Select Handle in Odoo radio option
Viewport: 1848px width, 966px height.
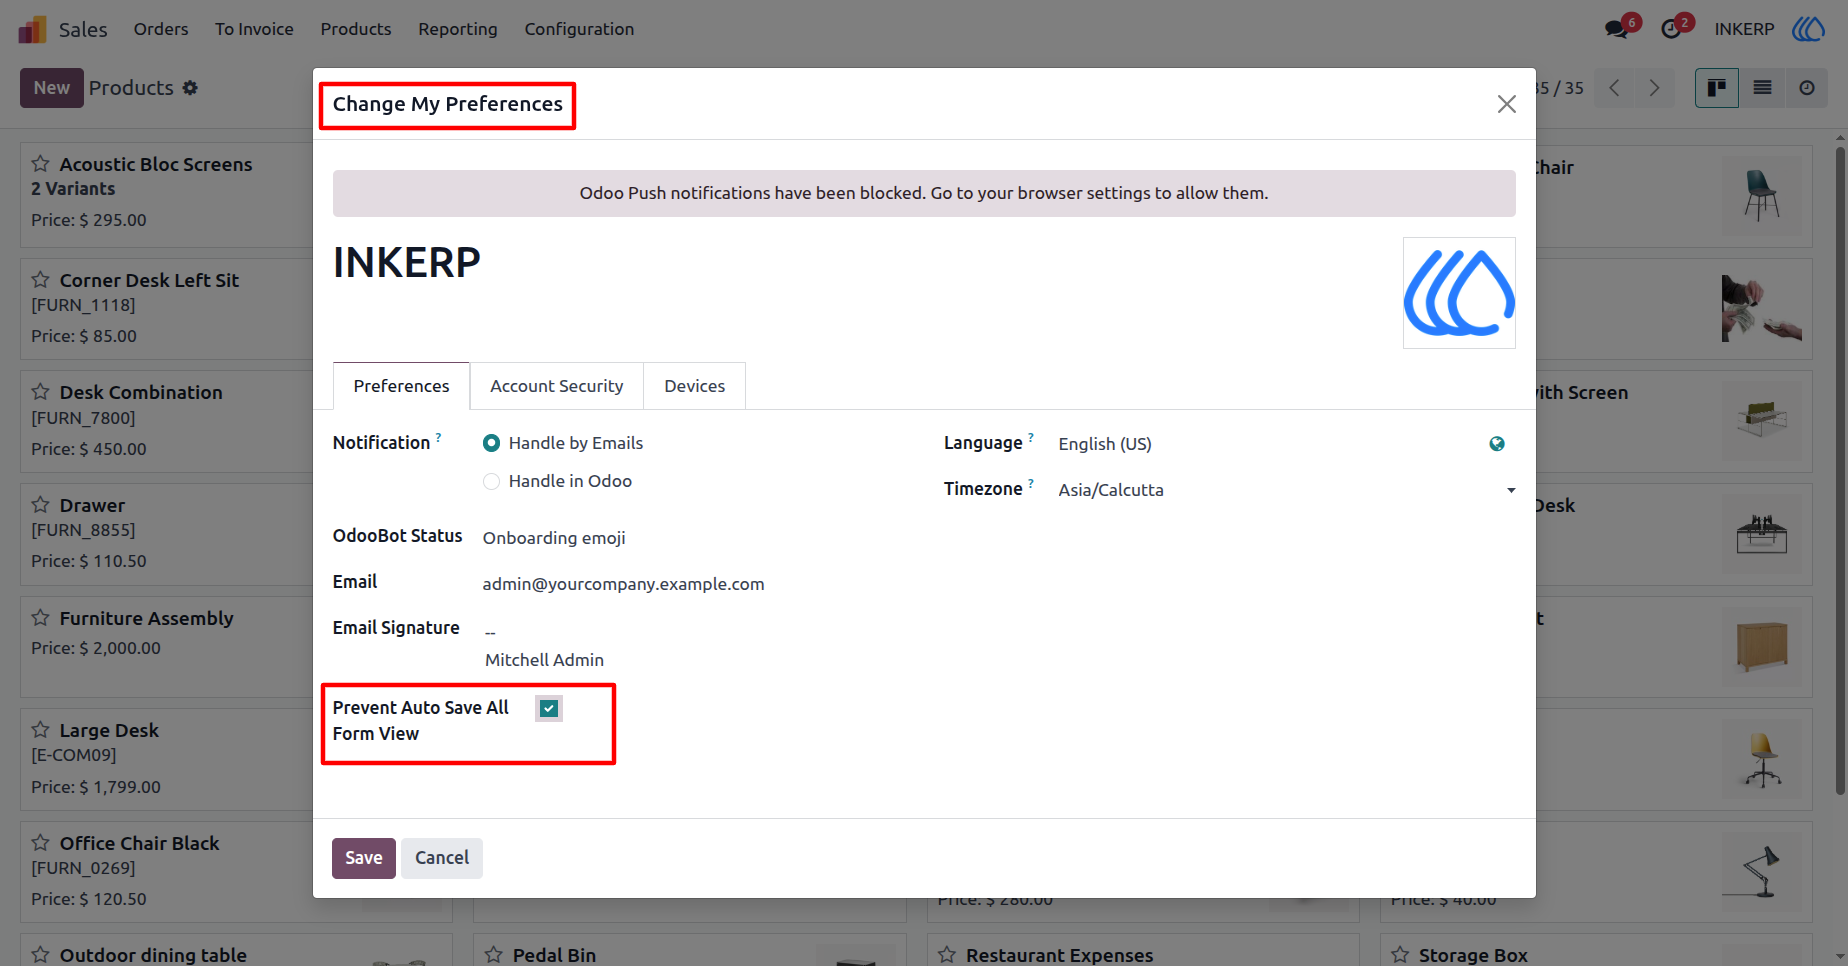point(492,481)
